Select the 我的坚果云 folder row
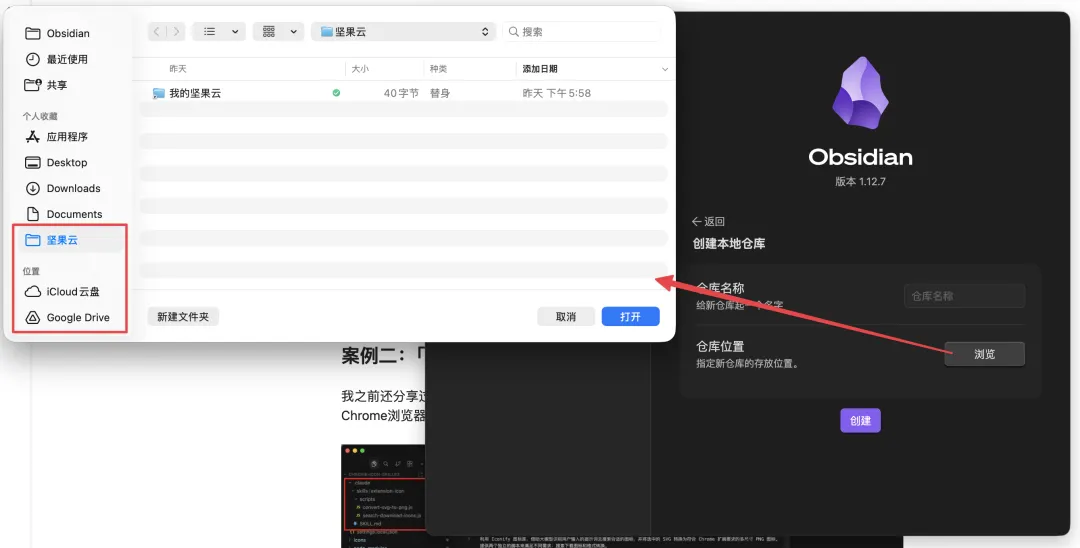This screenshot has height=548, width=1080. click(404, 93)
